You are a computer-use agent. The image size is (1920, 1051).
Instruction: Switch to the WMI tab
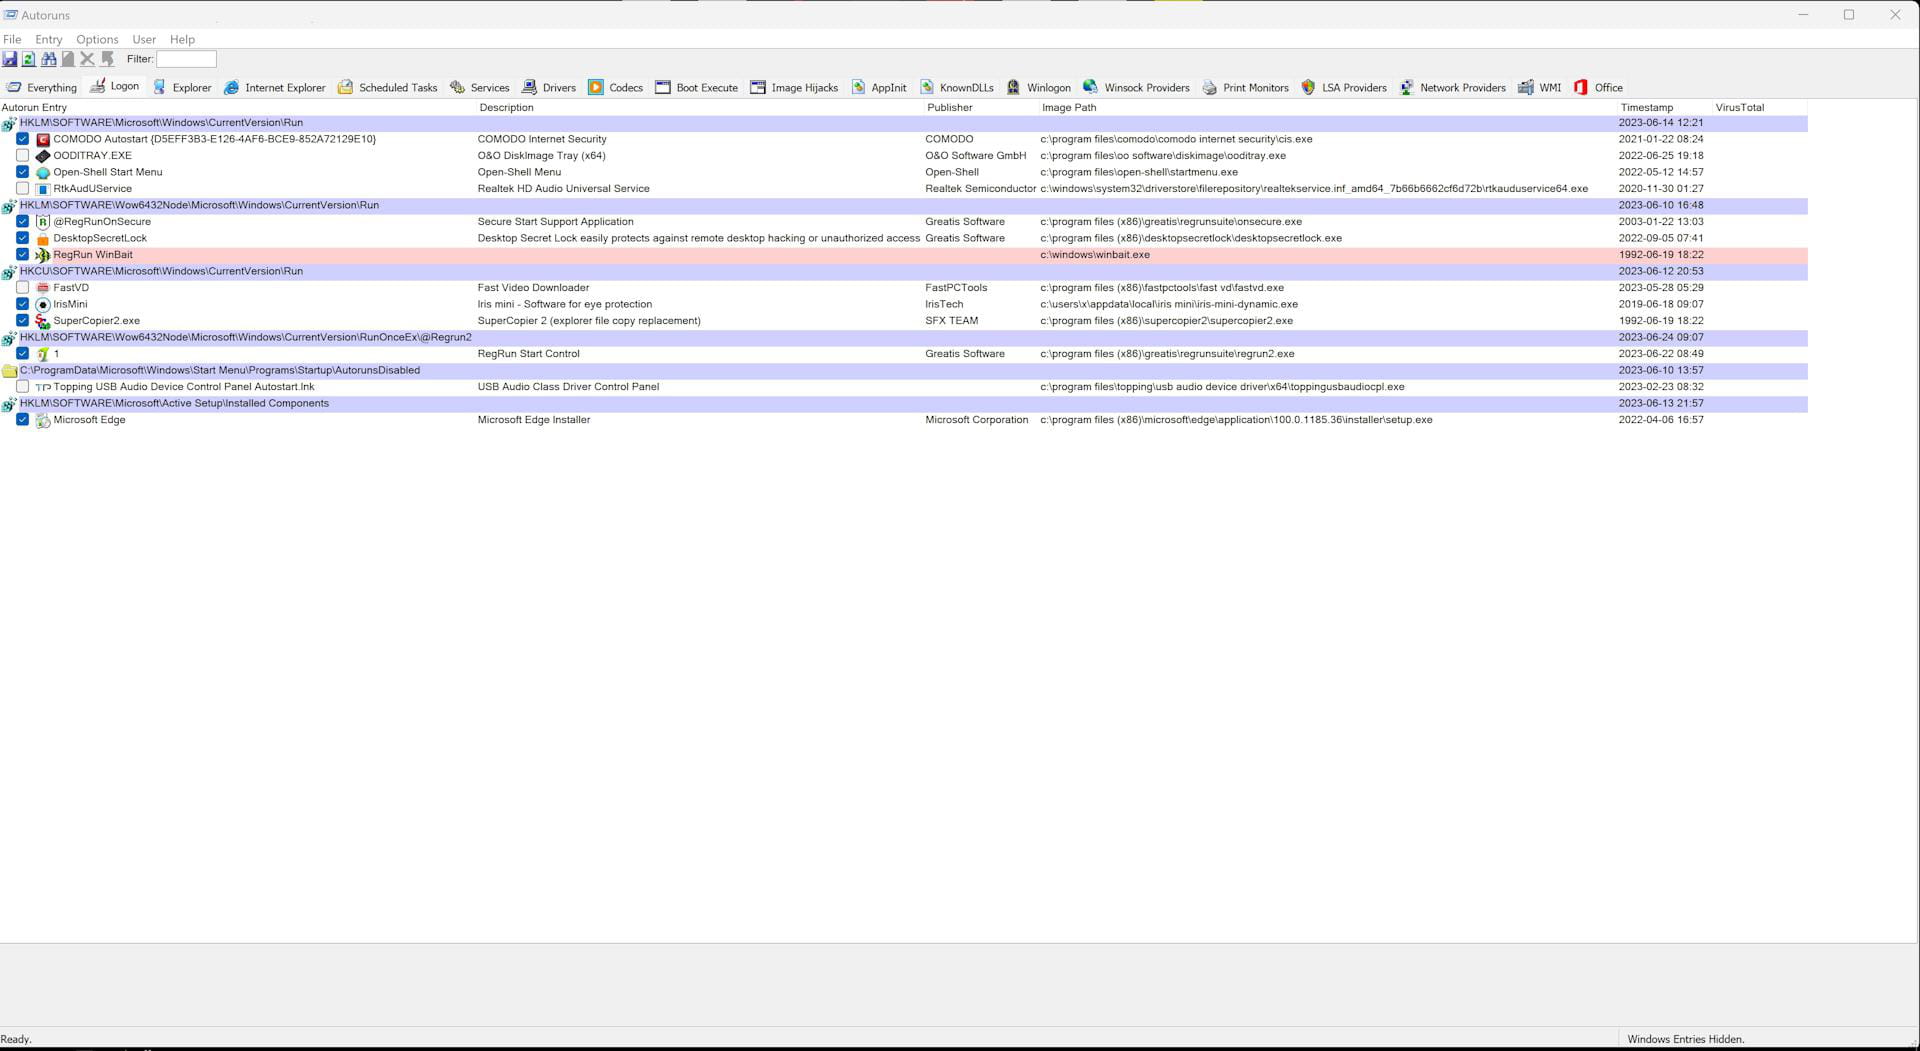[x=1539, y=87]
